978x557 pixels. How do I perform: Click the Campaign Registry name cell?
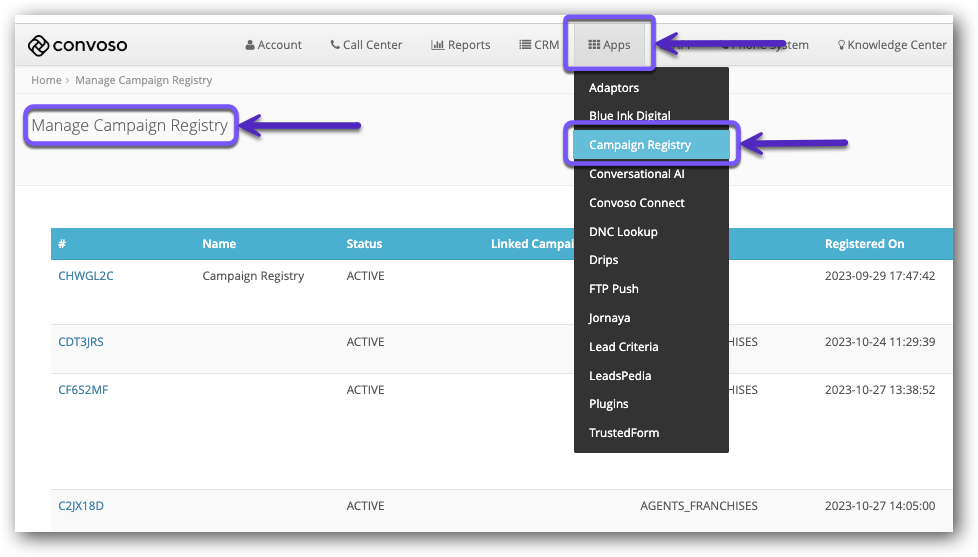pos(253,276)
